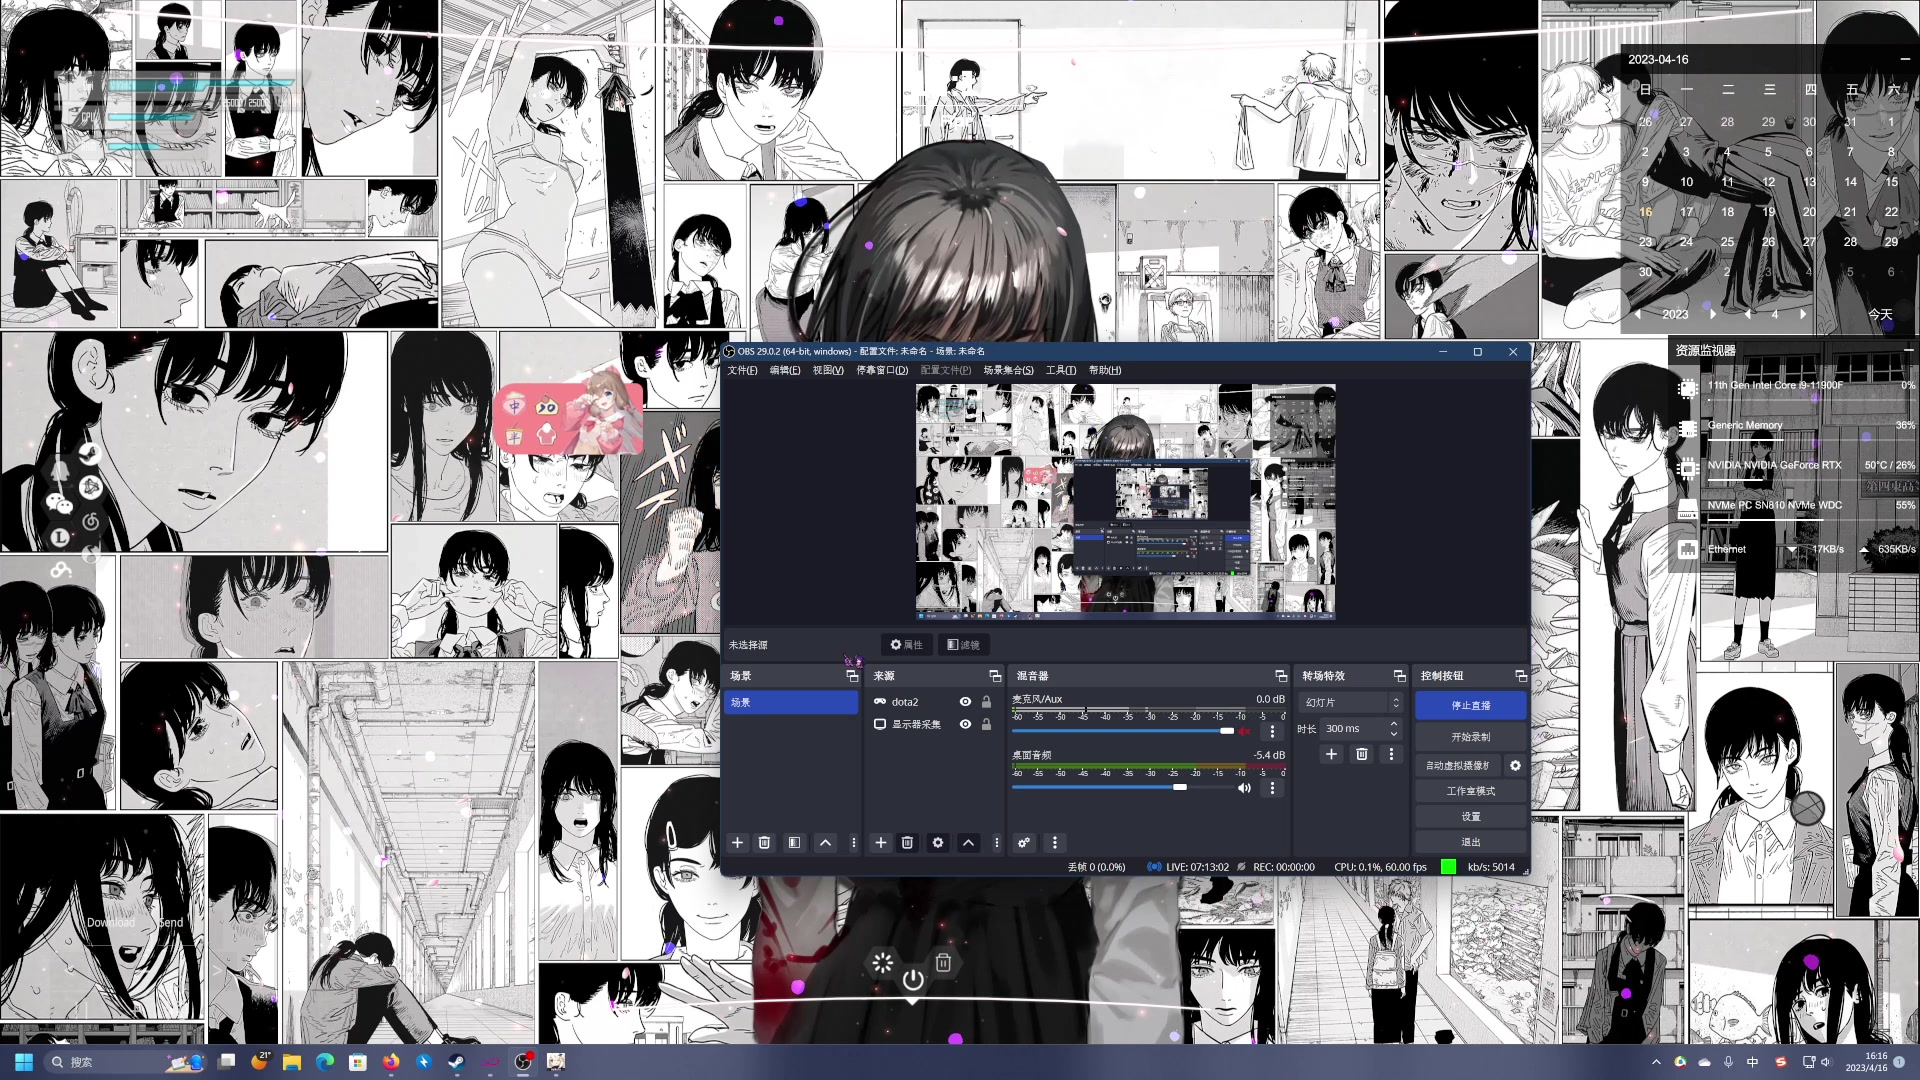Undock the 混音器 panel

(1281, 676)
